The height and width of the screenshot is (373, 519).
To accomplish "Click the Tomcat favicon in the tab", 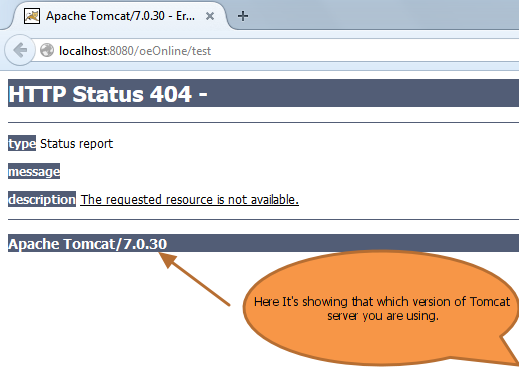I will click(x=32, y=16).
